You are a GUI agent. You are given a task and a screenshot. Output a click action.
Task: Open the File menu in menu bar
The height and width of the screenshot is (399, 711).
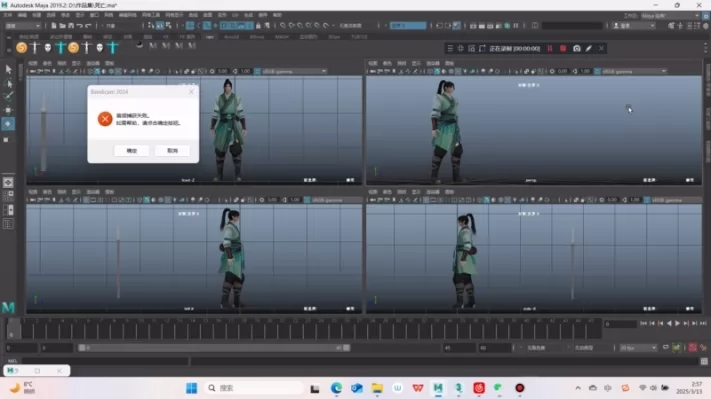click(8, 15)
